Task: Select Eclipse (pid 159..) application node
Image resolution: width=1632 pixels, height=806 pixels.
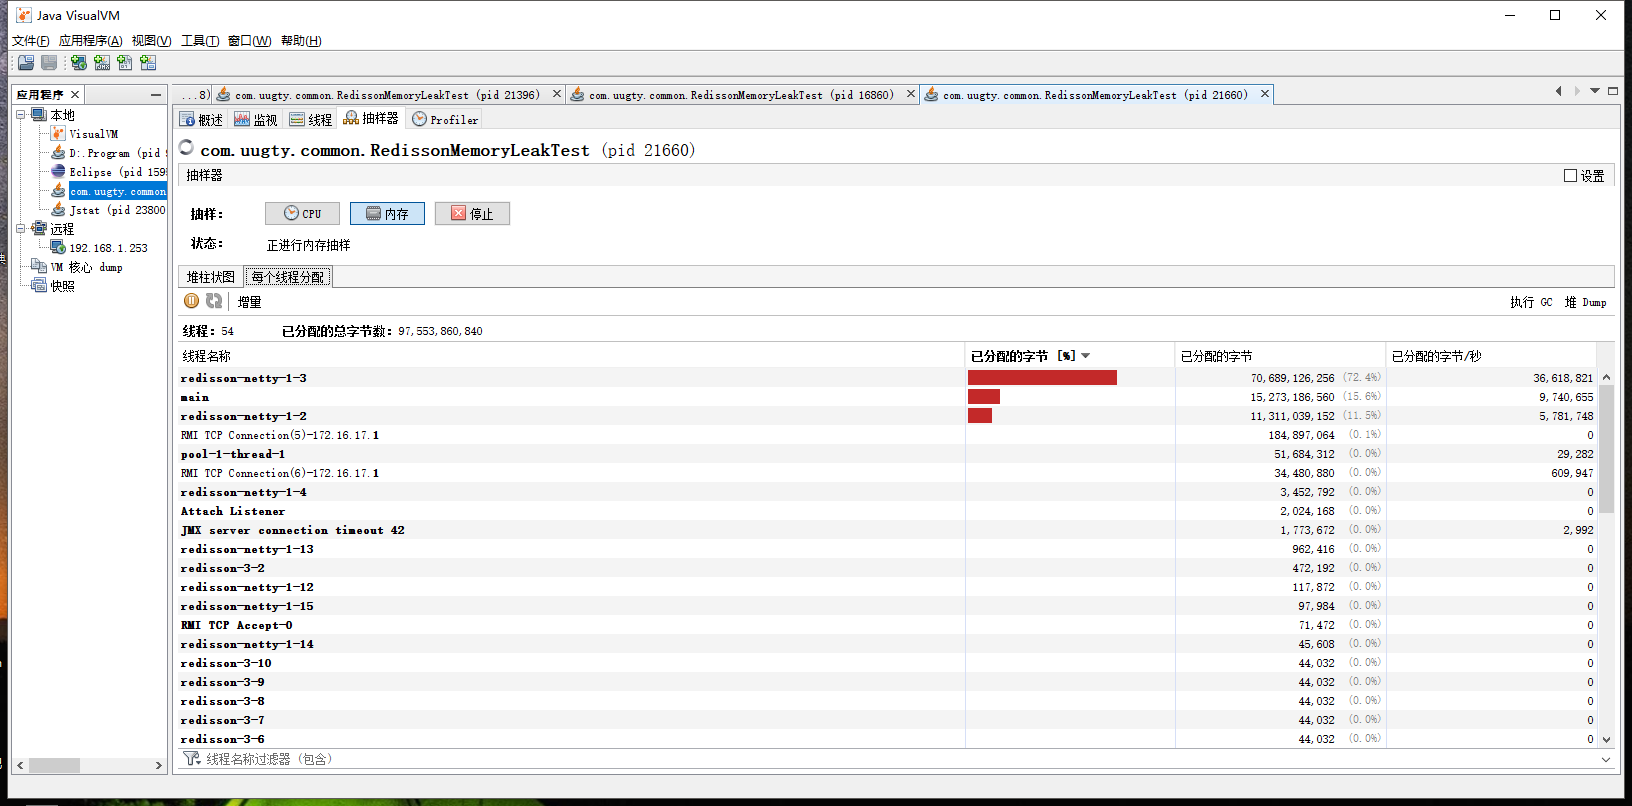Action: [x=109, y=172]
